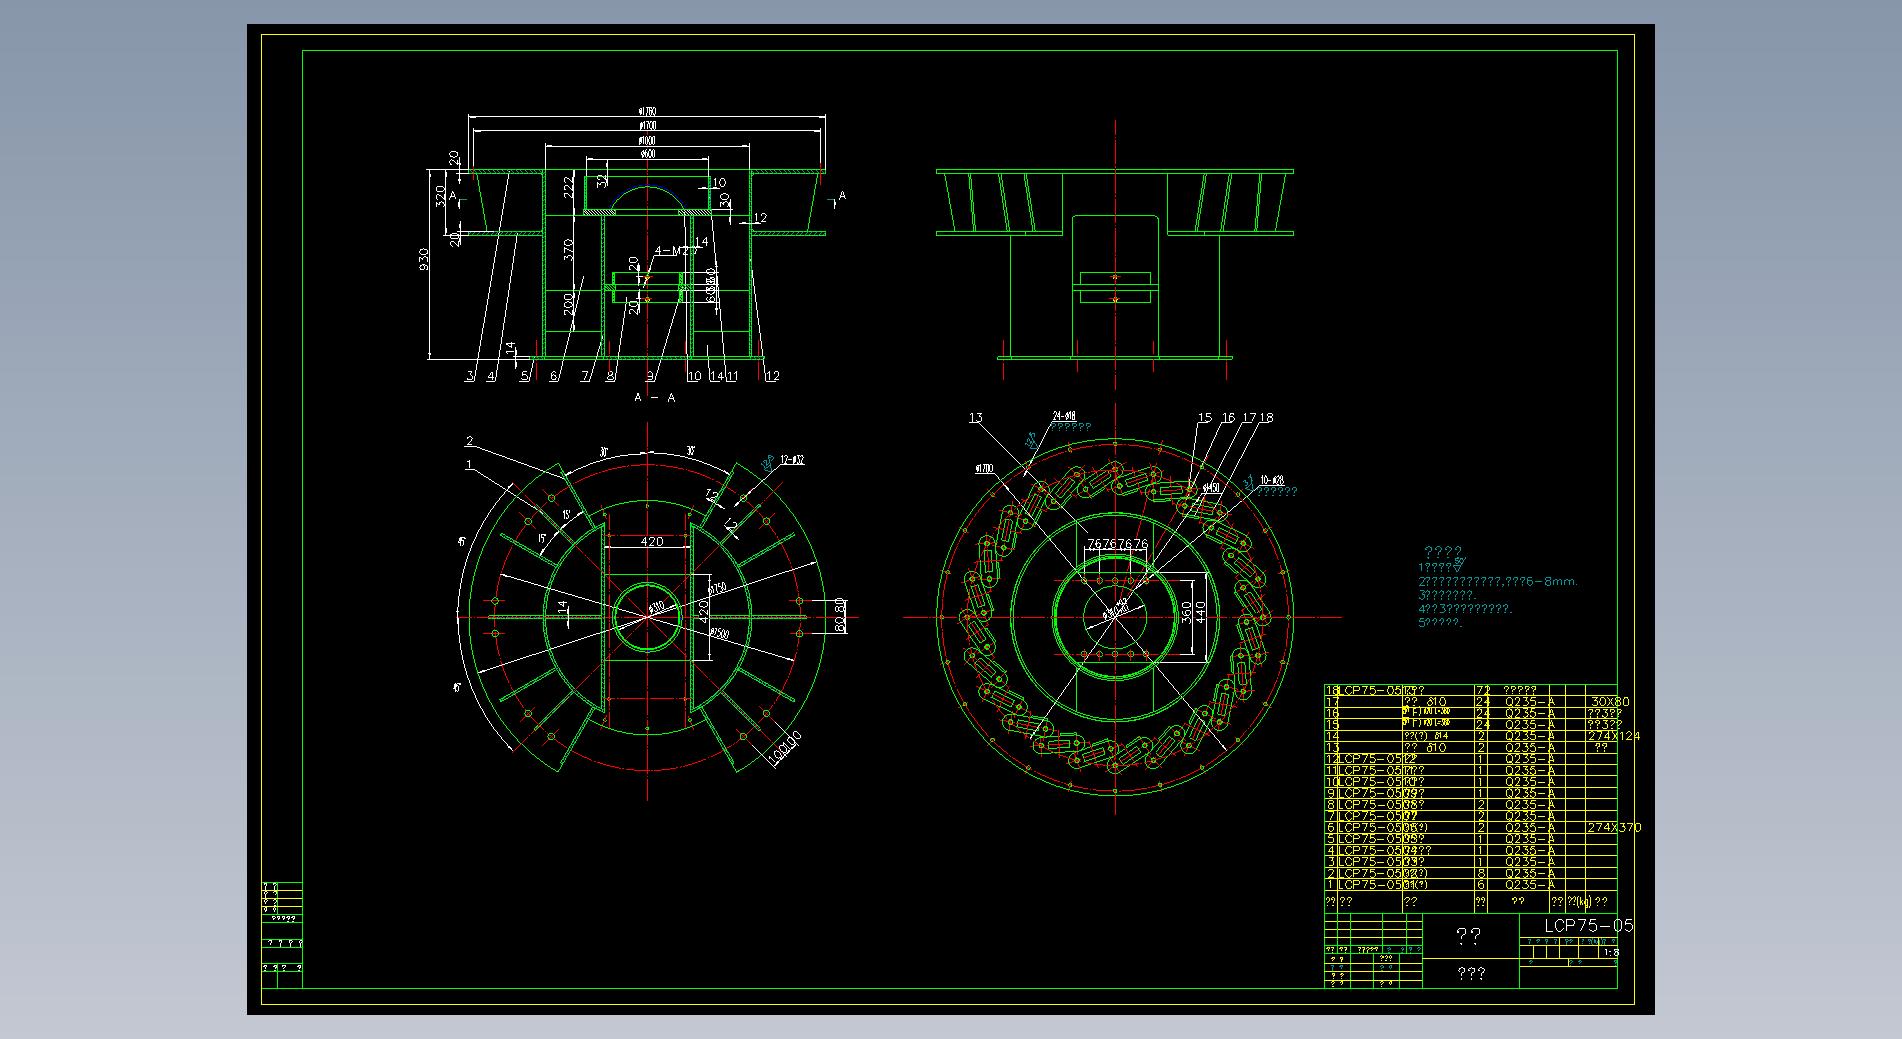Click the 10-ø28 hole callout
The height and width of the screenshot is (1039, 1902).
pyautogui.click(x=1272, y=481)
